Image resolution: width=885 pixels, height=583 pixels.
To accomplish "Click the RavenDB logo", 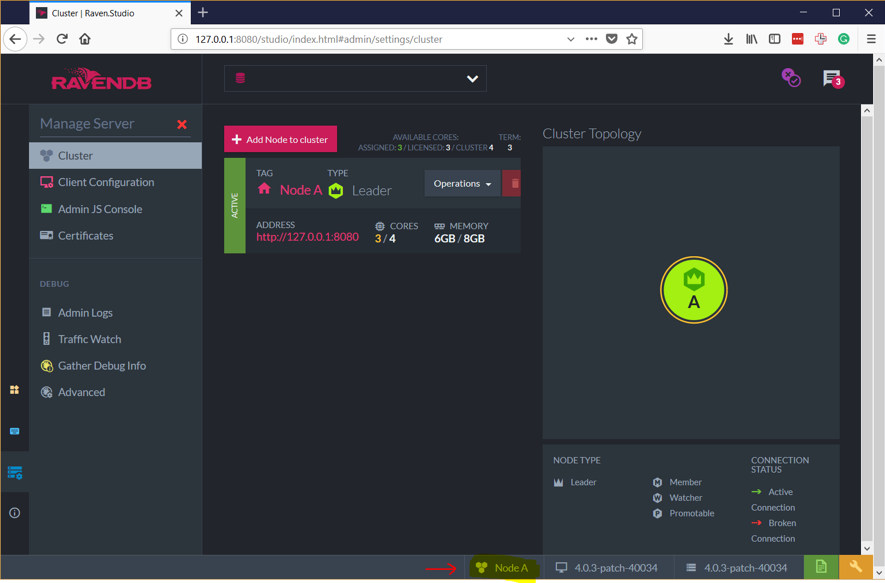I will point(102,80).
